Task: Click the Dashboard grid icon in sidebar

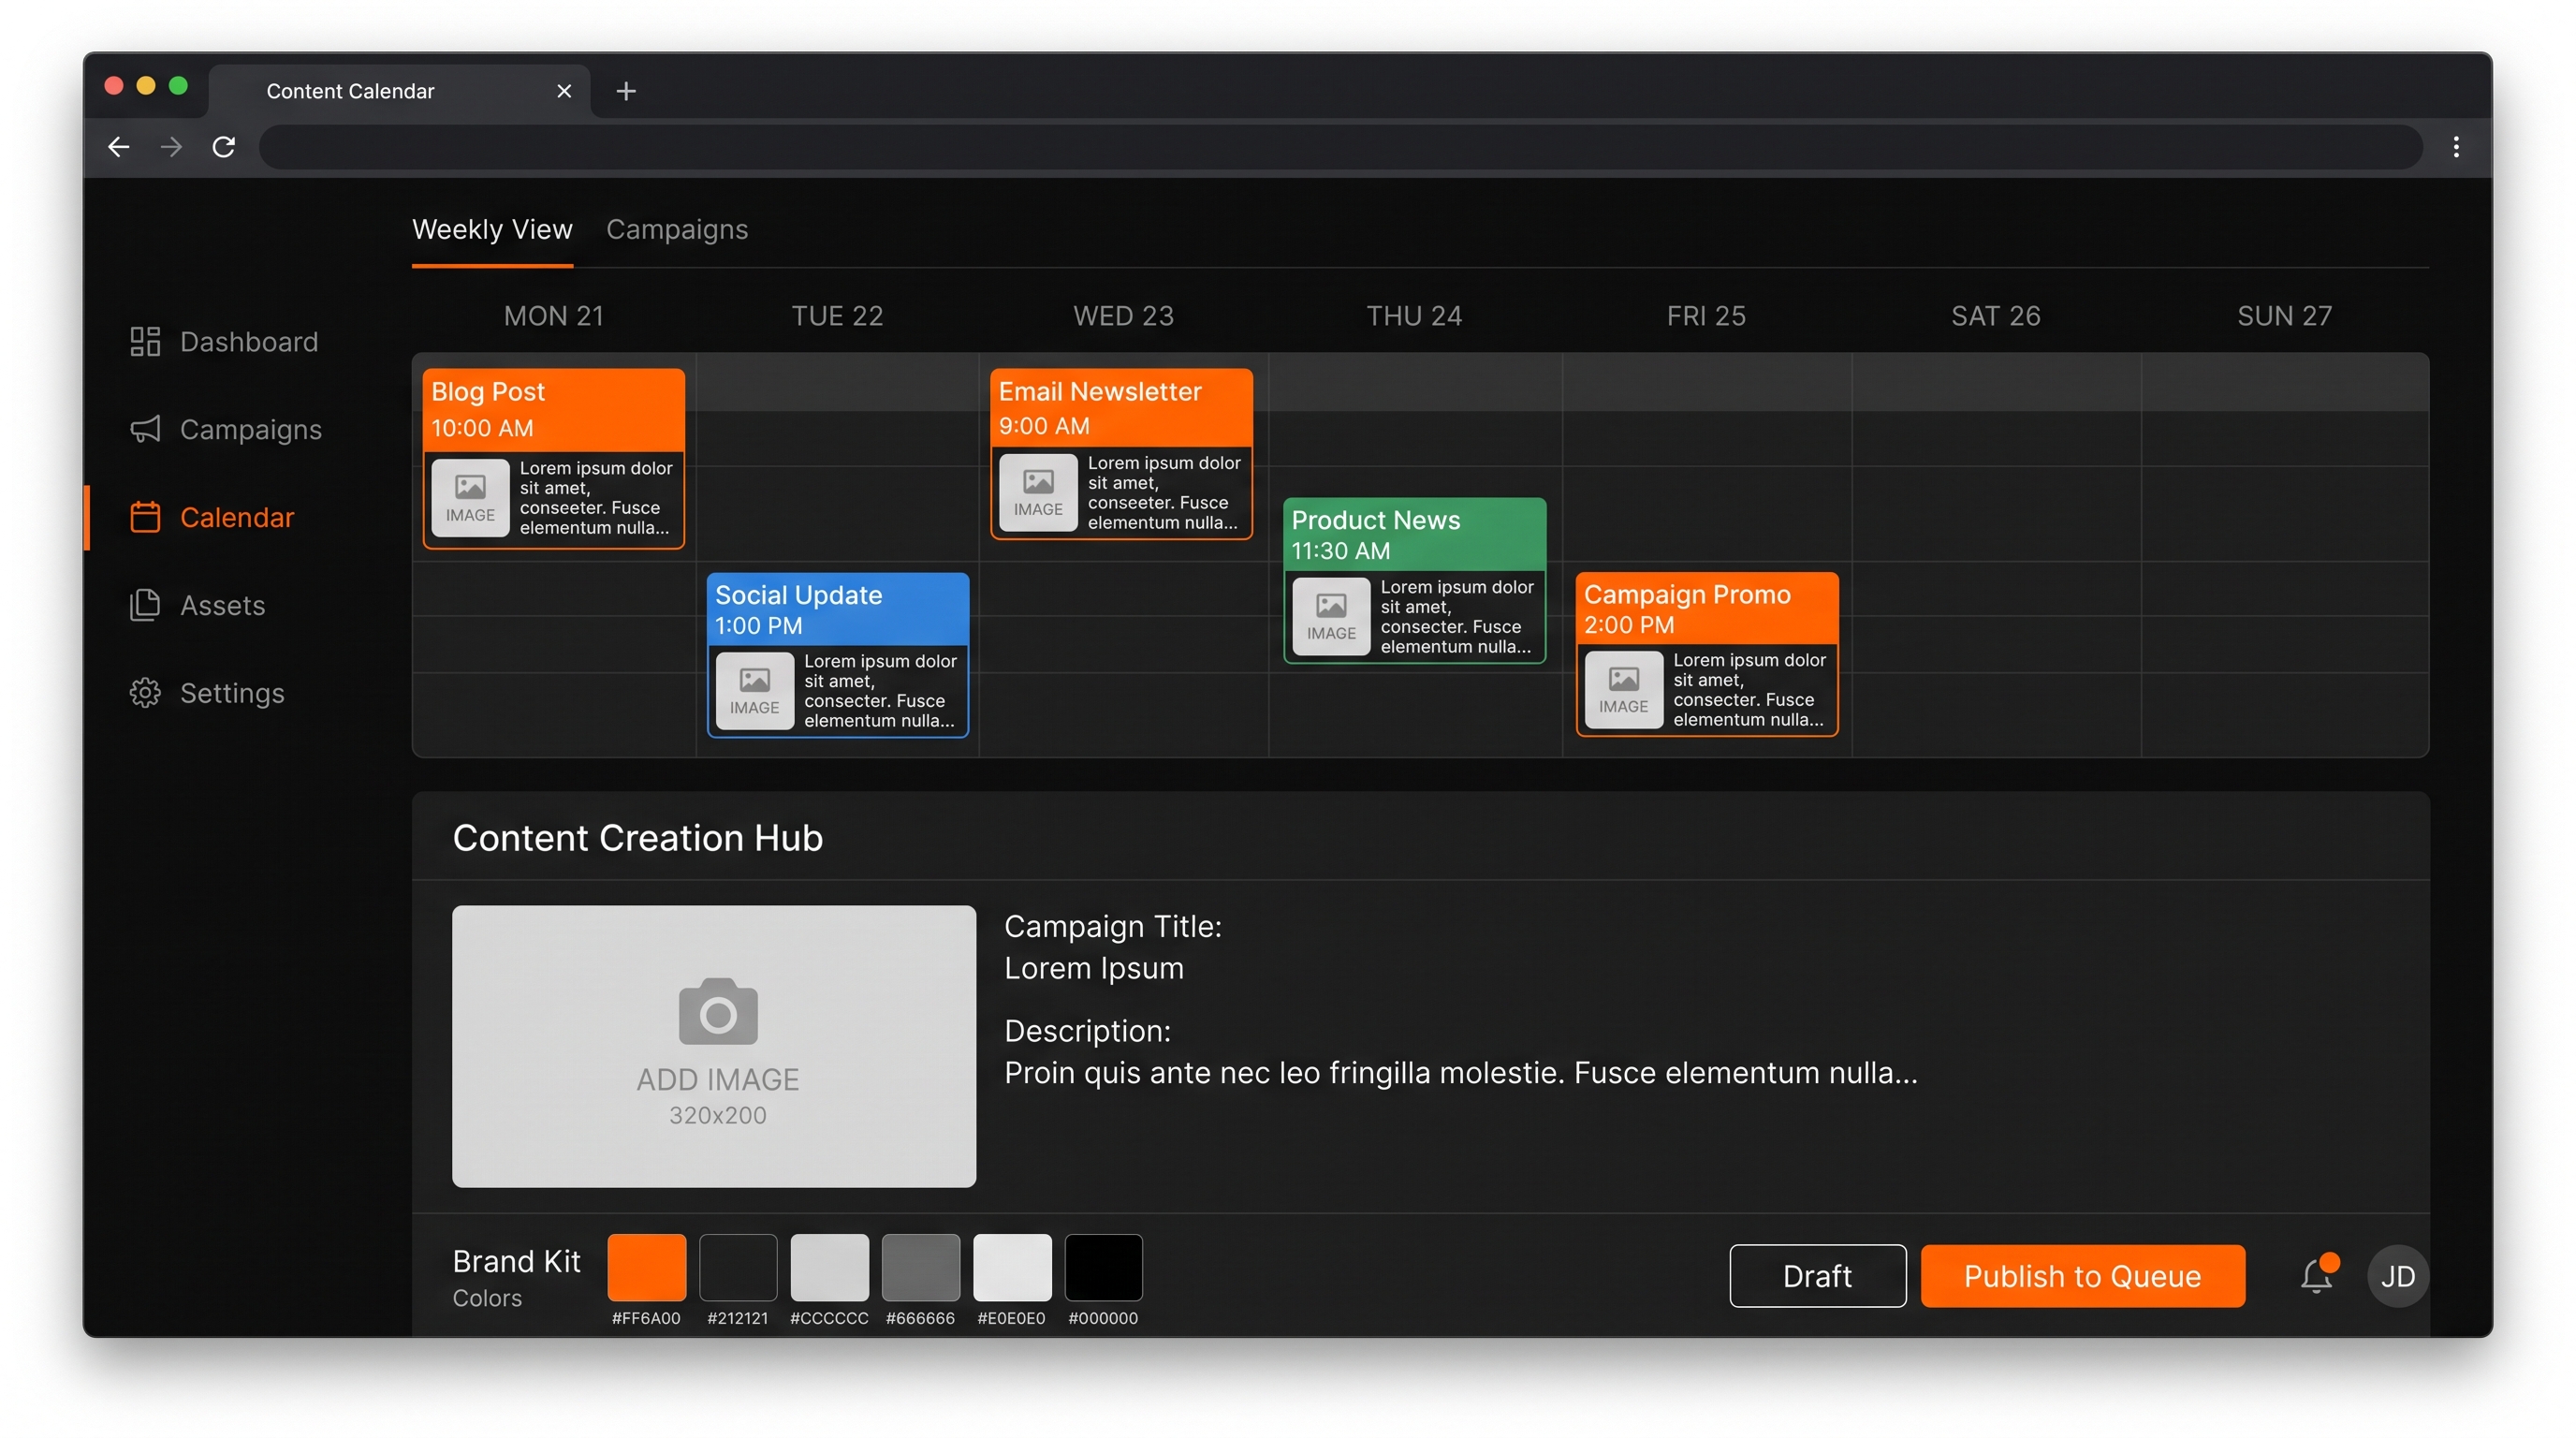Action: 145,342
